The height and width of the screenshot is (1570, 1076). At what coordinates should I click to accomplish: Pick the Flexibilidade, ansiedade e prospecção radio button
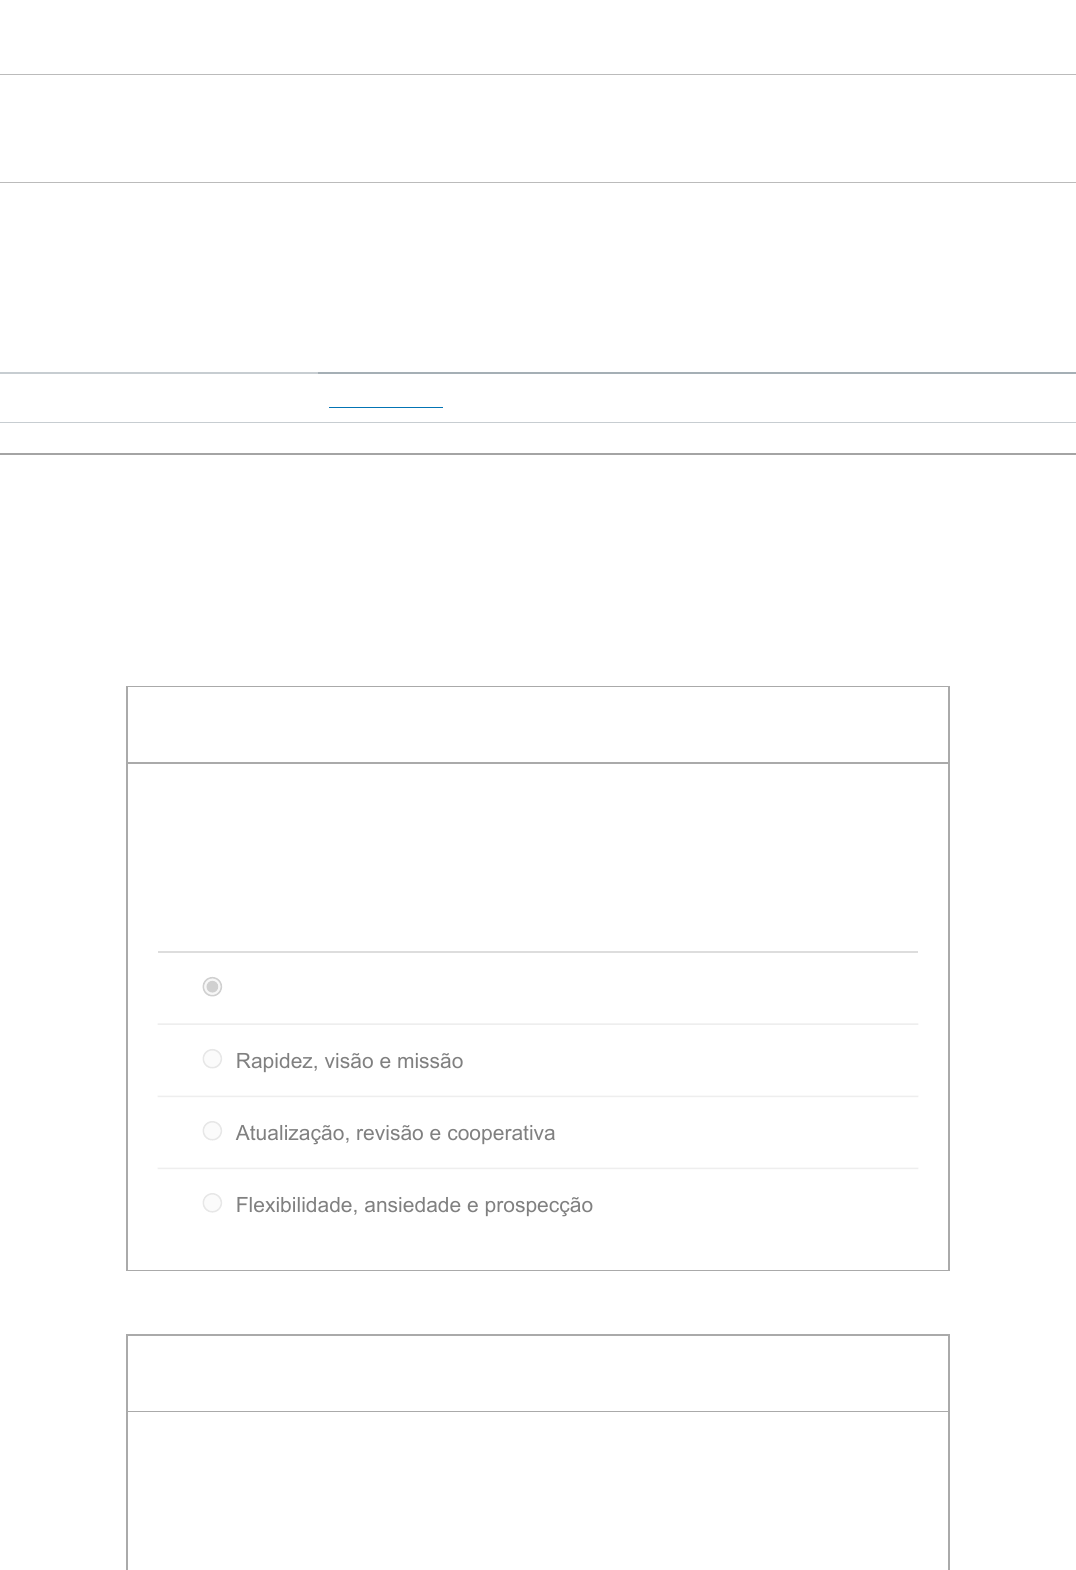tap(212, 1203)
